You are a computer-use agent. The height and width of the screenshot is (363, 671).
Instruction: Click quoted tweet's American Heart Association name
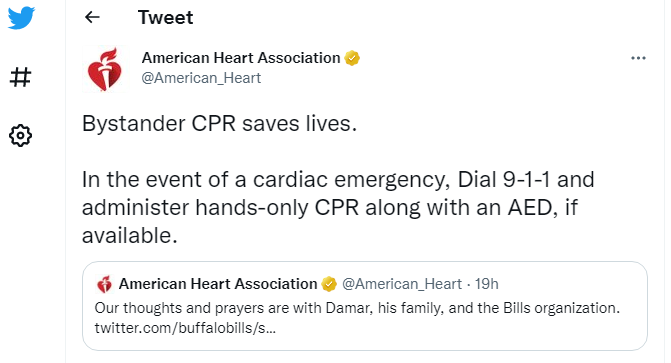click(x=218, y=284)
